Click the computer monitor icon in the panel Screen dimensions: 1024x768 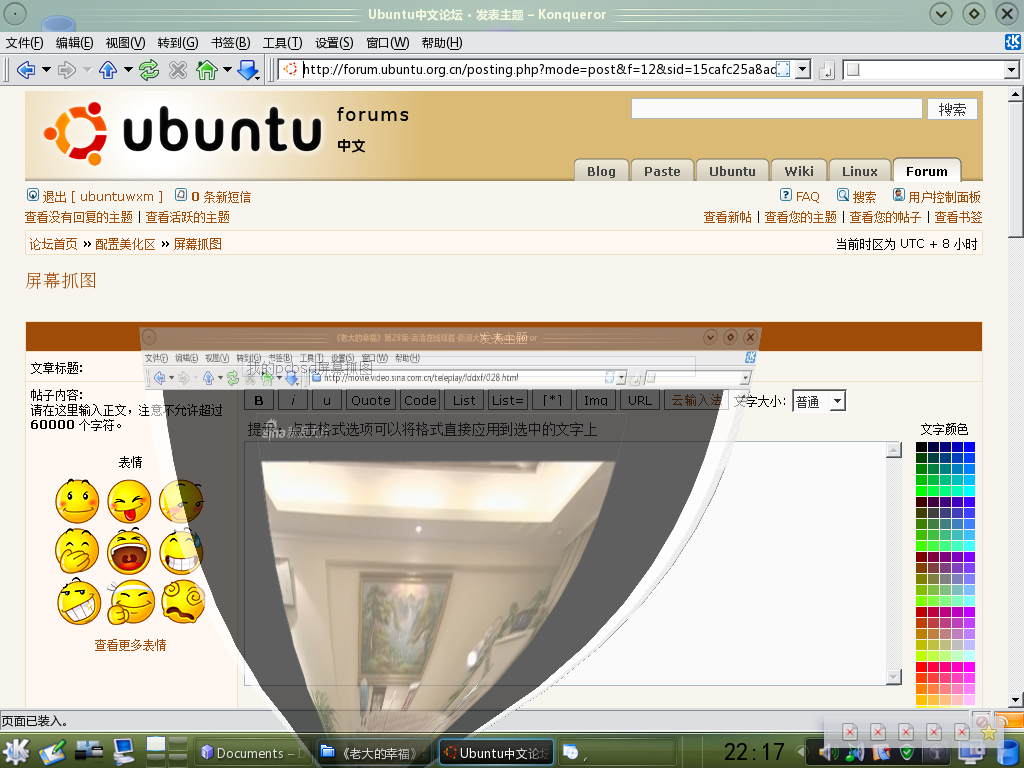pyautogui.click(x=123, y=752)
